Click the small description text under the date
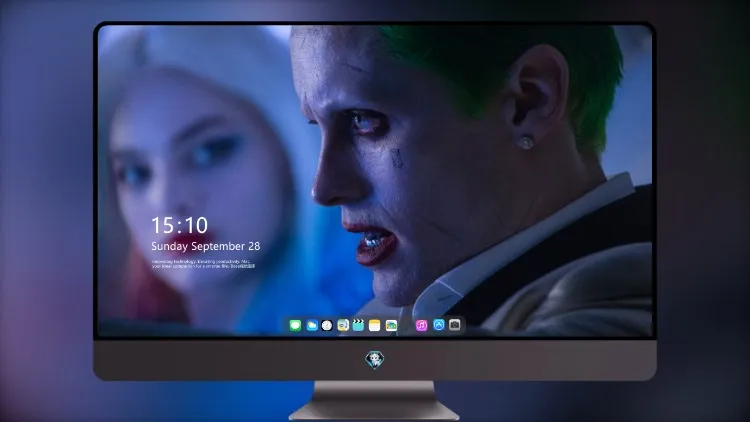 203,264
